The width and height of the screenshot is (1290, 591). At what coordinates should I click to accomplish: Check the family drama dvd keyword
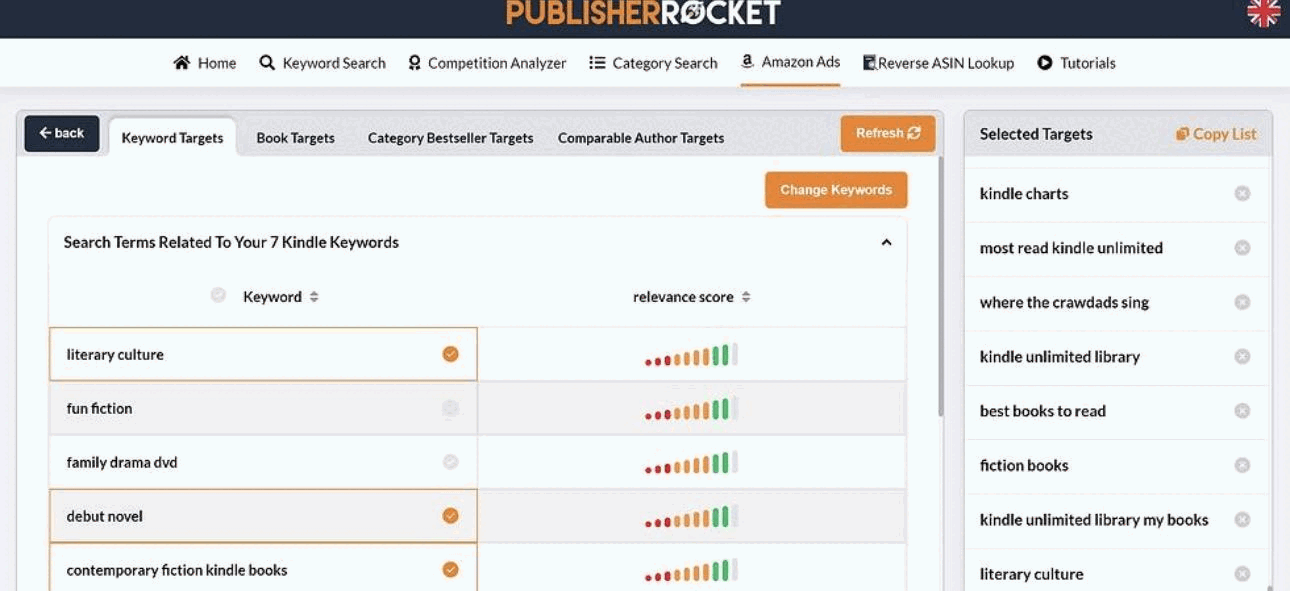click(450, 462)
